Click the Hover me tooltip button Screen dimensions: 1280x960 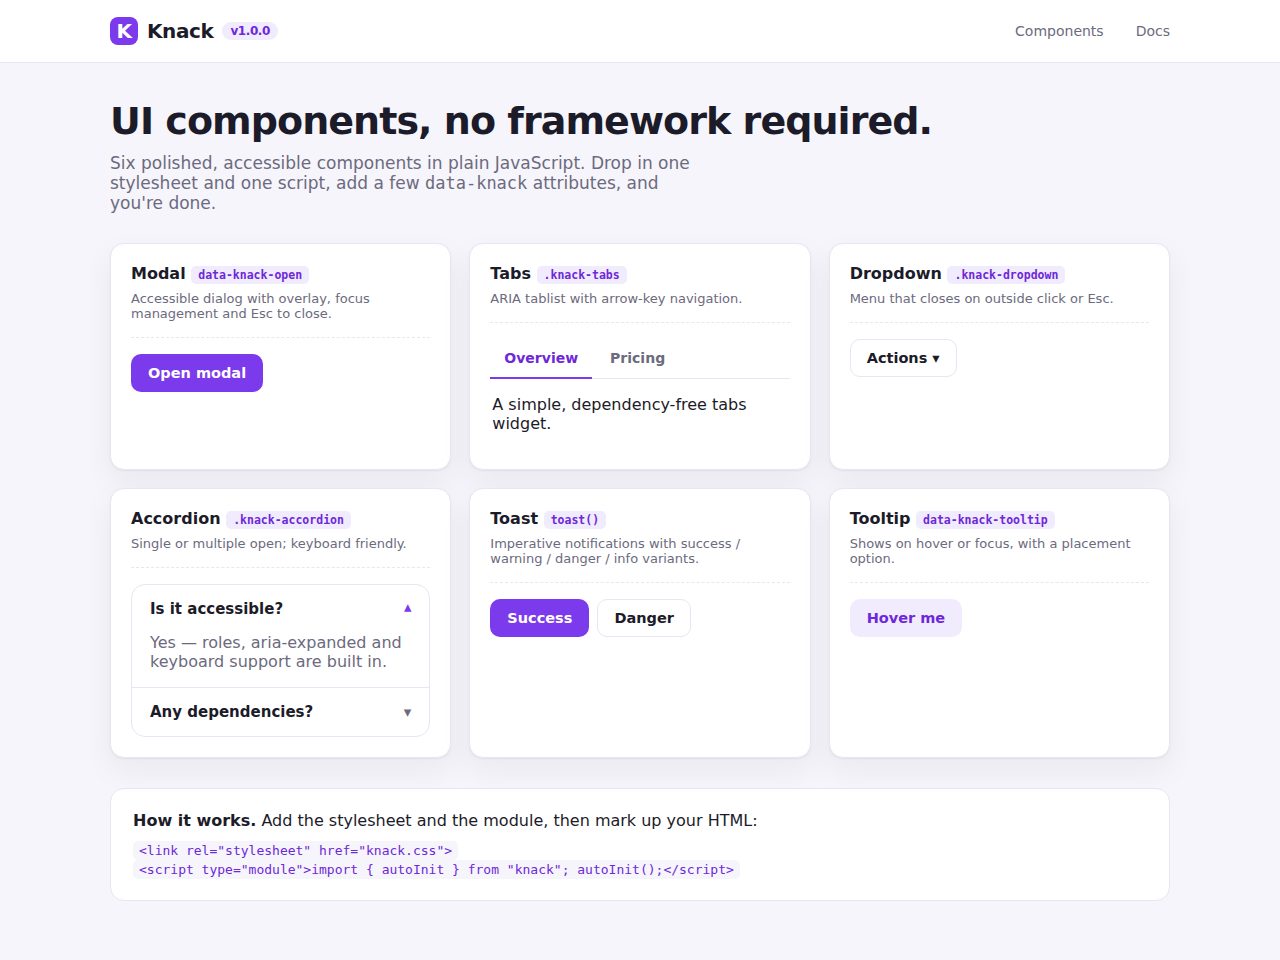pos(906,618)
